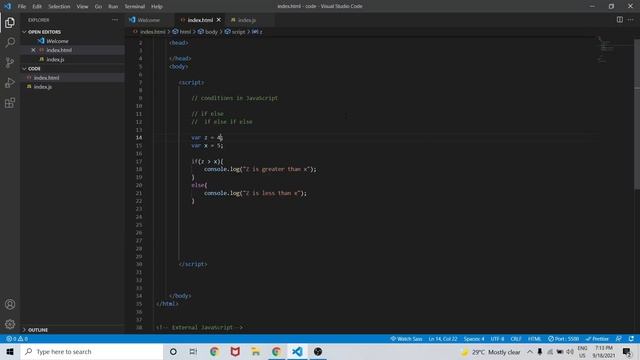640x360 pixels.
Task: Open the File menu
Action: point(22,7)
